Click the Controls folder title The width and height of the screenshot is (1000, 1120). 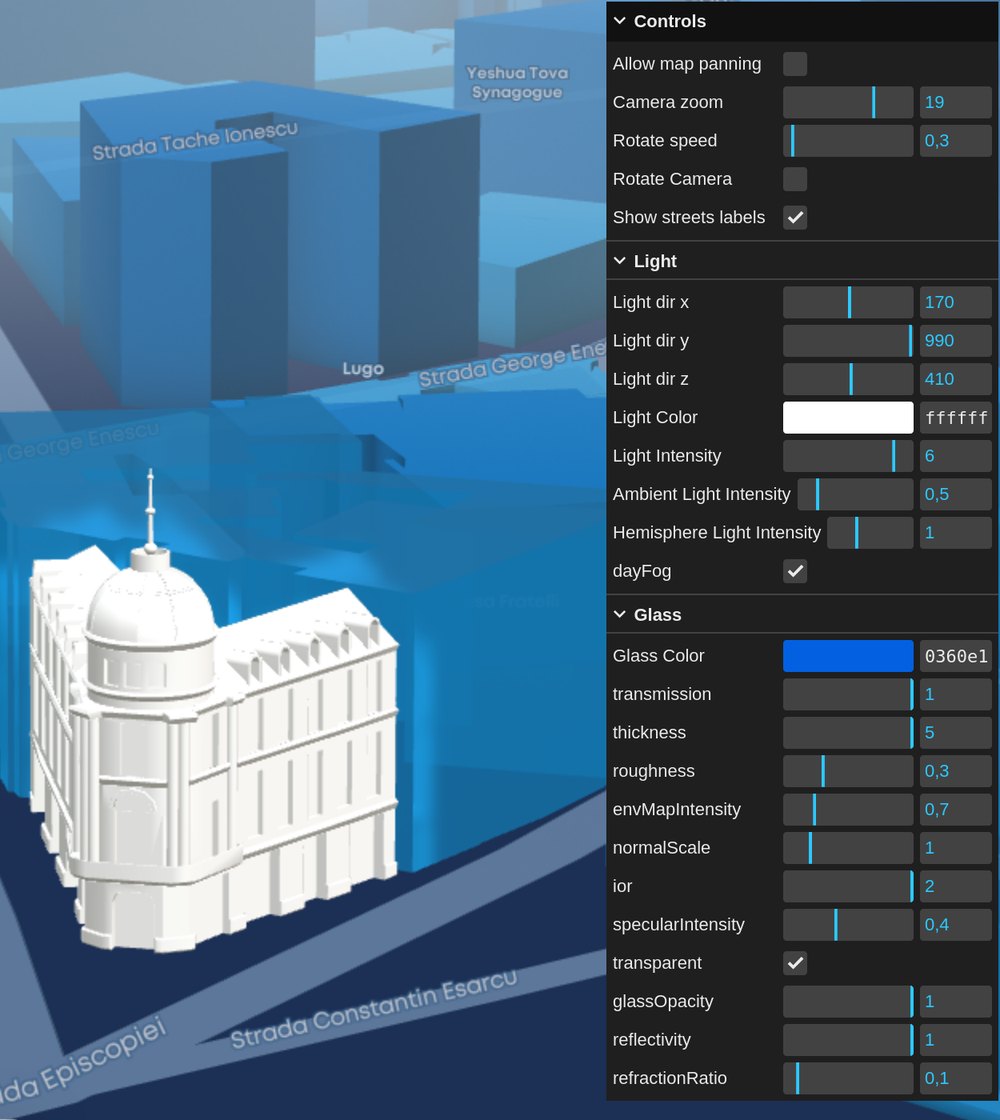(x=669, y=21)
